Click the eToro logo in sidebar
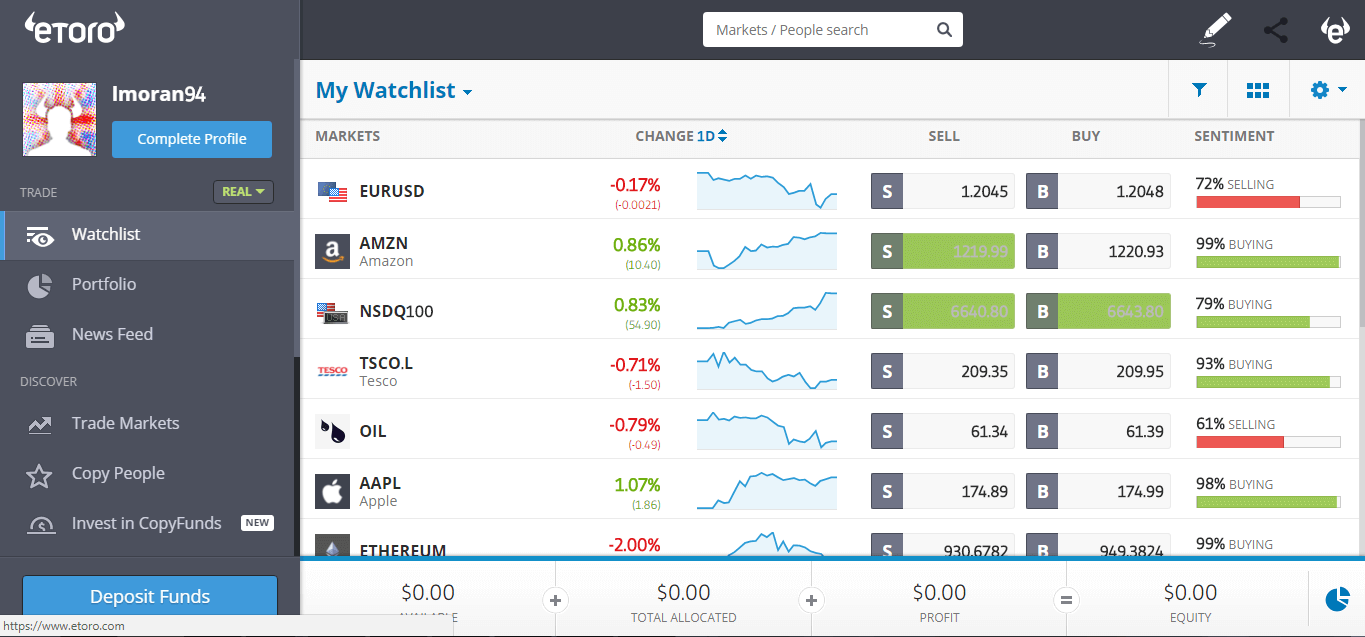Image resolution: width=1365 pixels, height=637 pixels. coord(75,28)
